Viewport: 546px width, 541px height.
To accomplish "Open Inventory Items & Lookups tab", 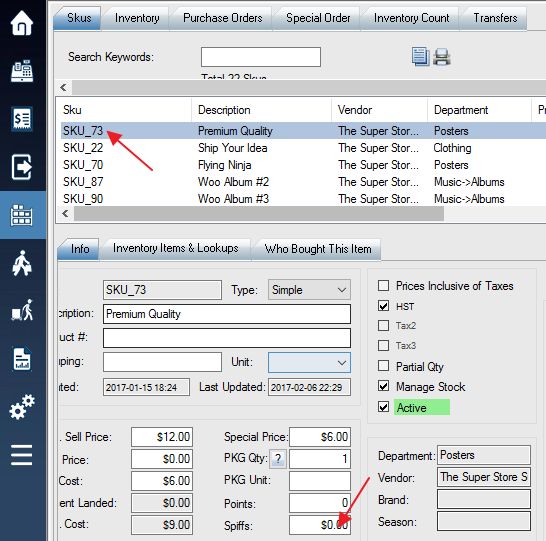I will (x=176, y=249).
